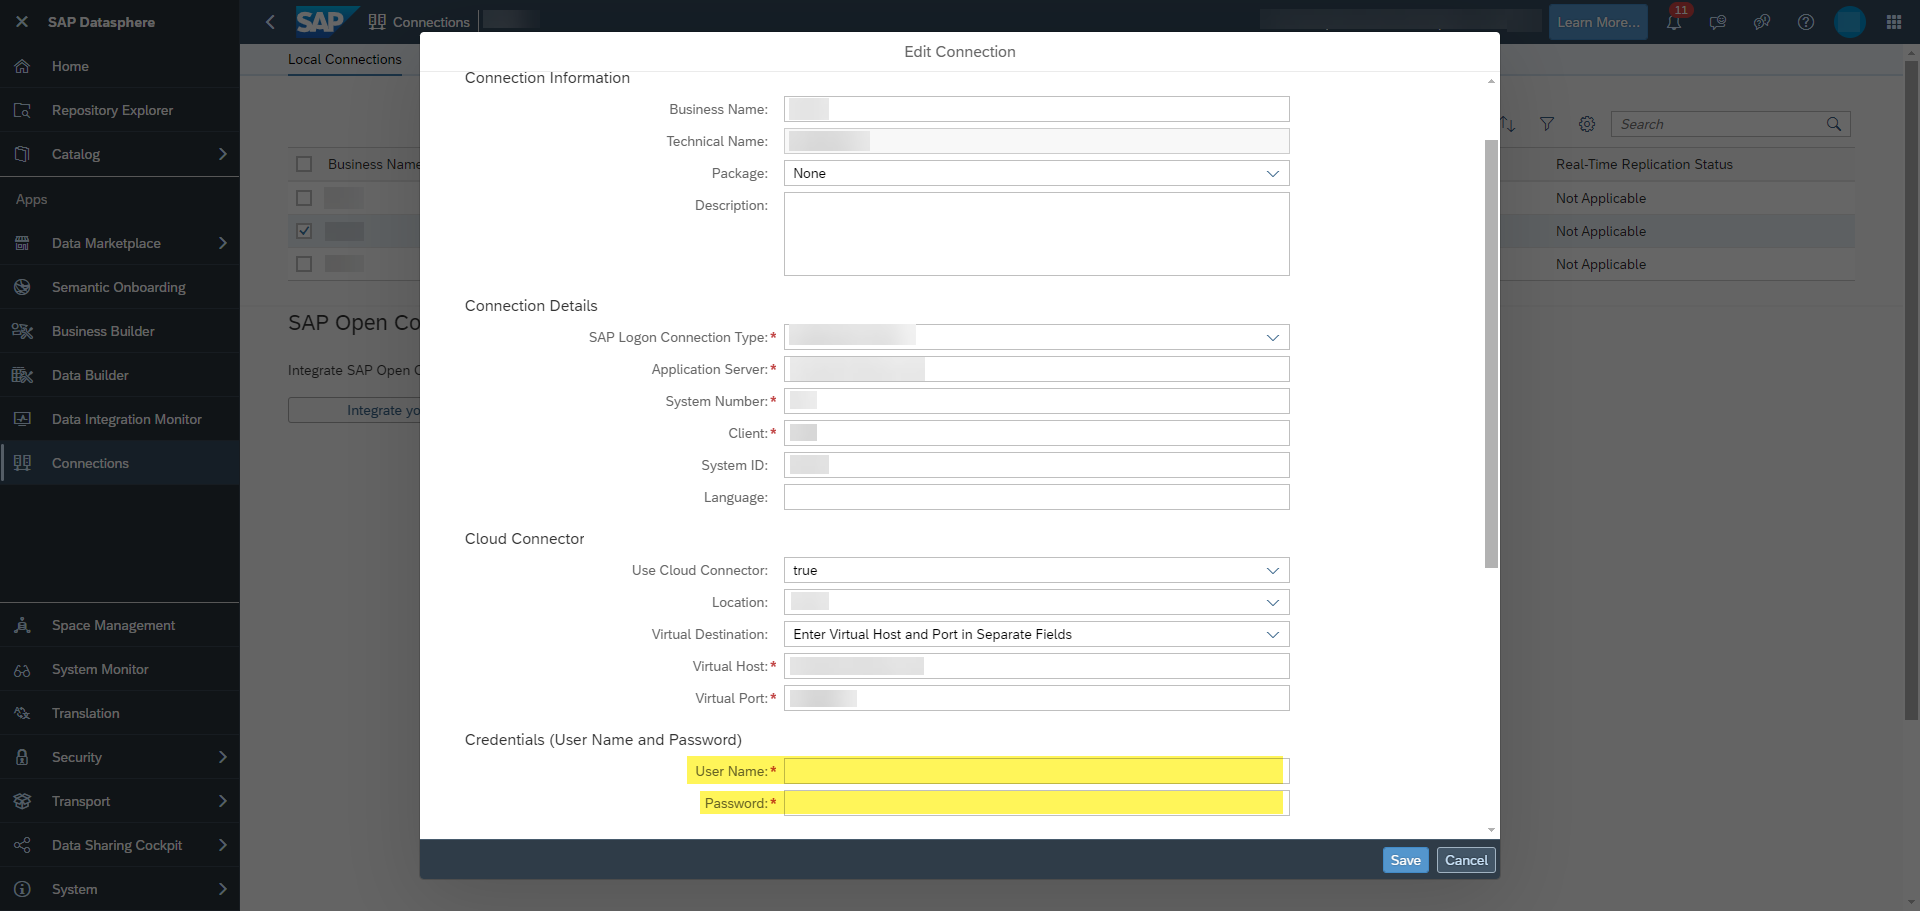This screenshot has height=911, width=1920.
Task: Tick the third connection row checkbox
Action: 304,264
